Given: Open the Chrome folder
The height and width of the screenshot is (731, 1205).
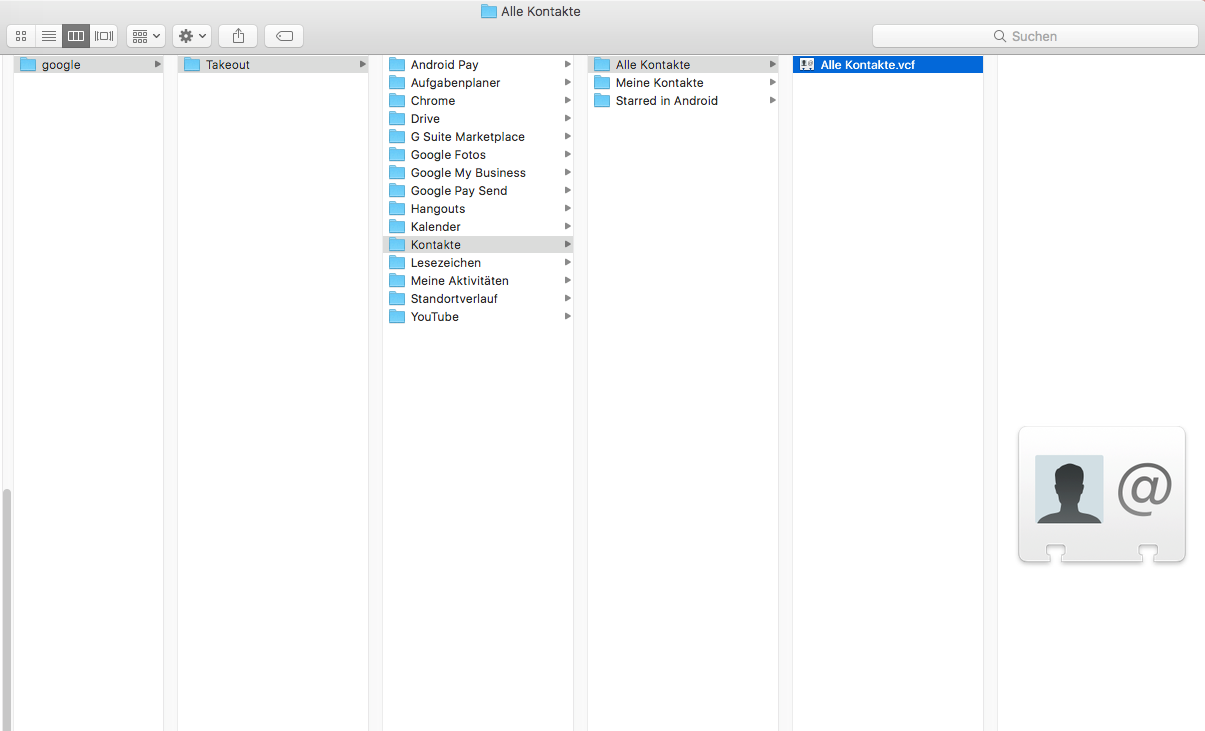Looking at the screenshot, I should 478,100.
